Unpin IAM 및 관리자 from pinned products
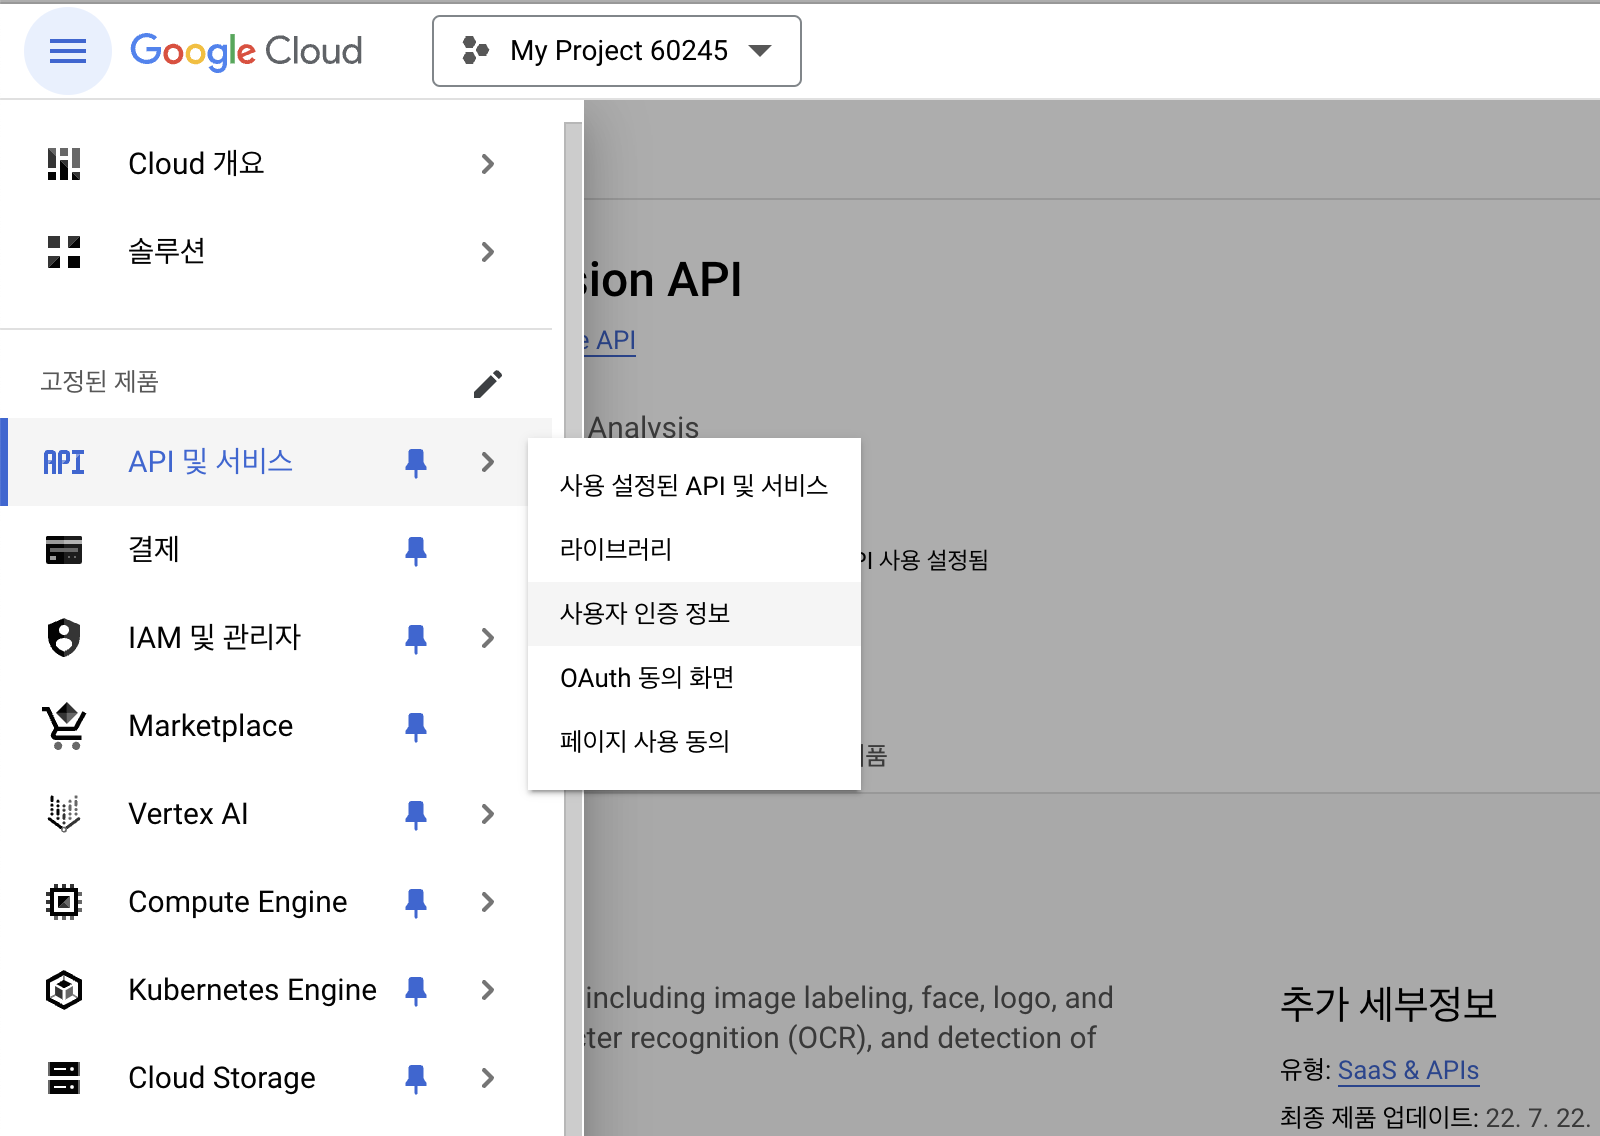This screenshot has width=1600, height=1136. (x=416, y=639)
